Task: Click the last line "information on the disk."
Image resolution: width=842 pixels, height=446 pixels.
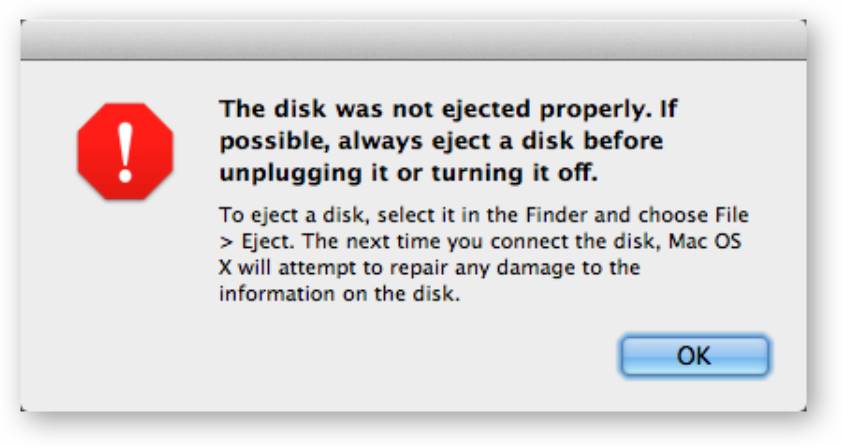Action: (339, 294)
